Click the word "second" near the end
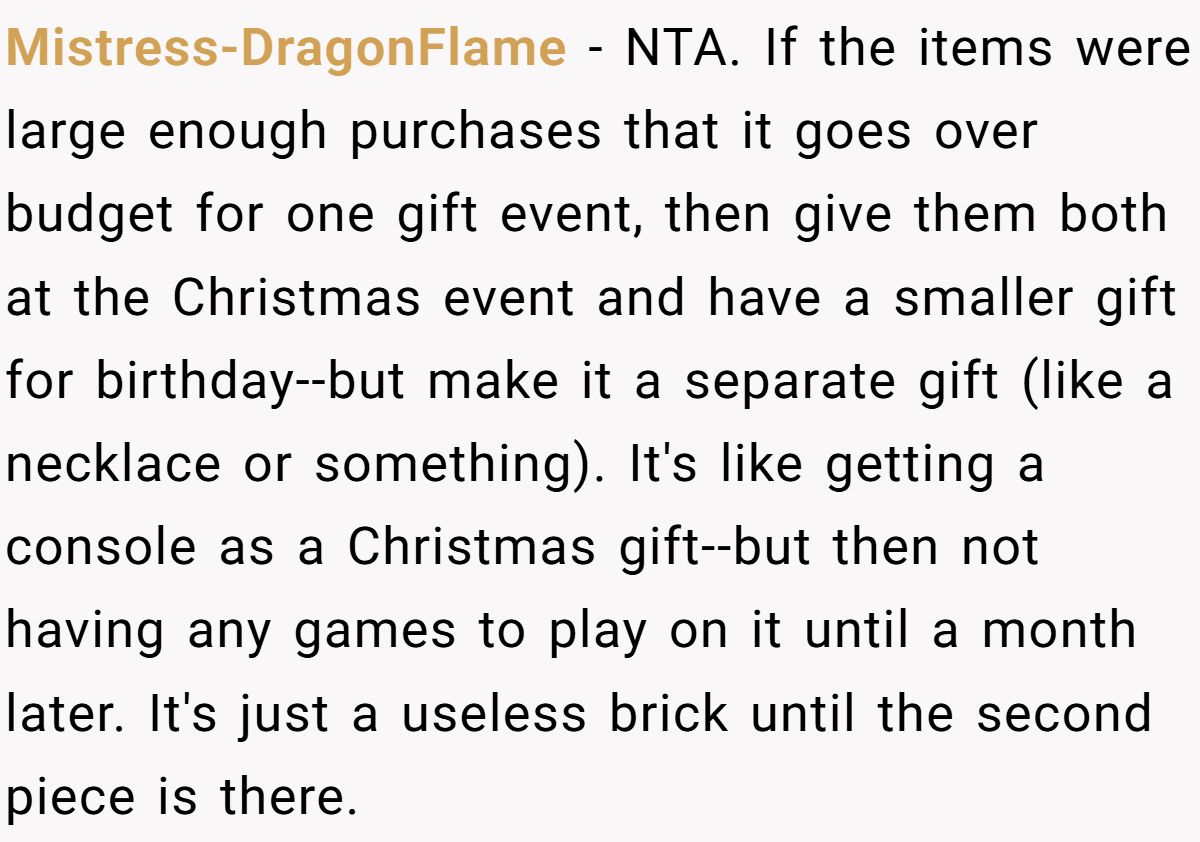Screen dimensions: 1200x842 click(1064, 713)
